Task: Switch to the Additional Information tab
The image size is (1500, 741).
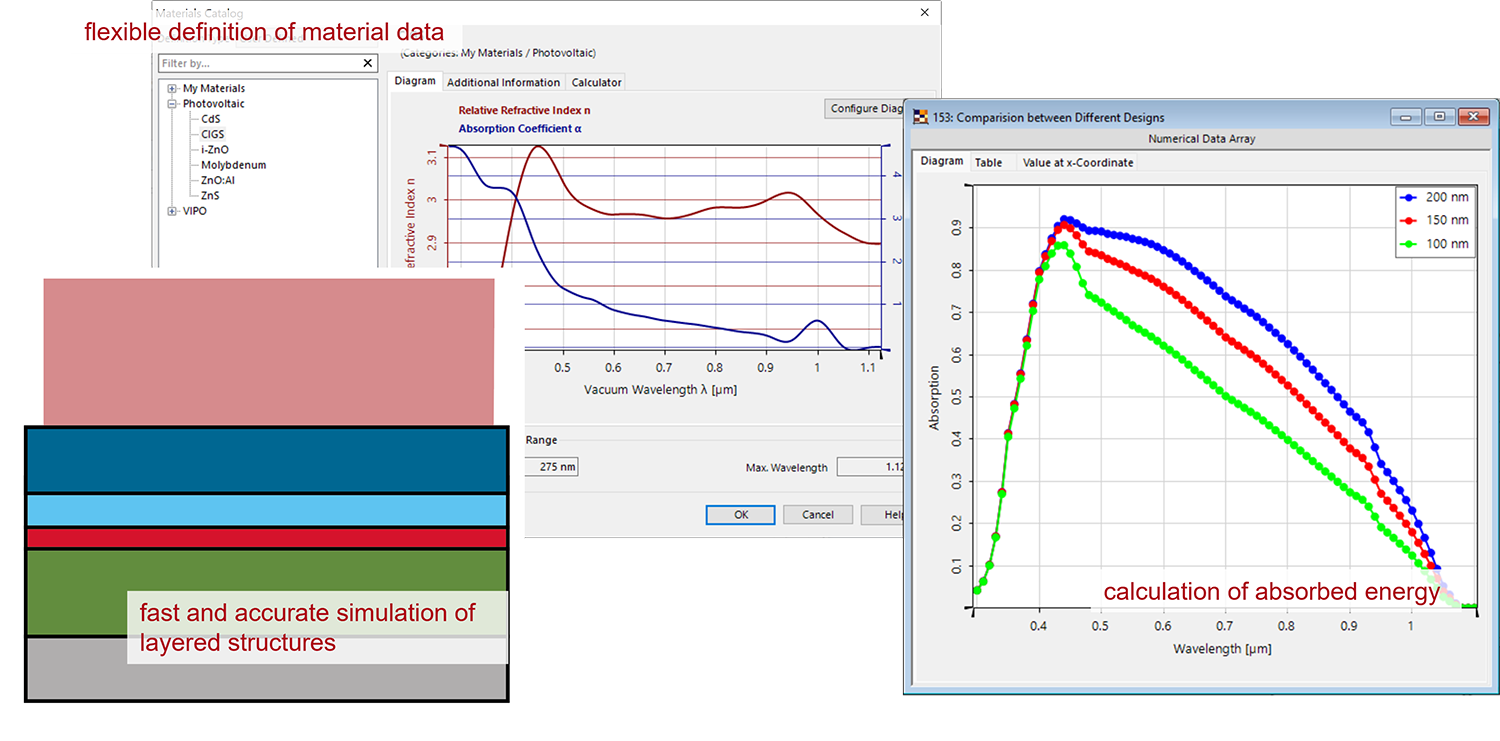Action: 503,82
